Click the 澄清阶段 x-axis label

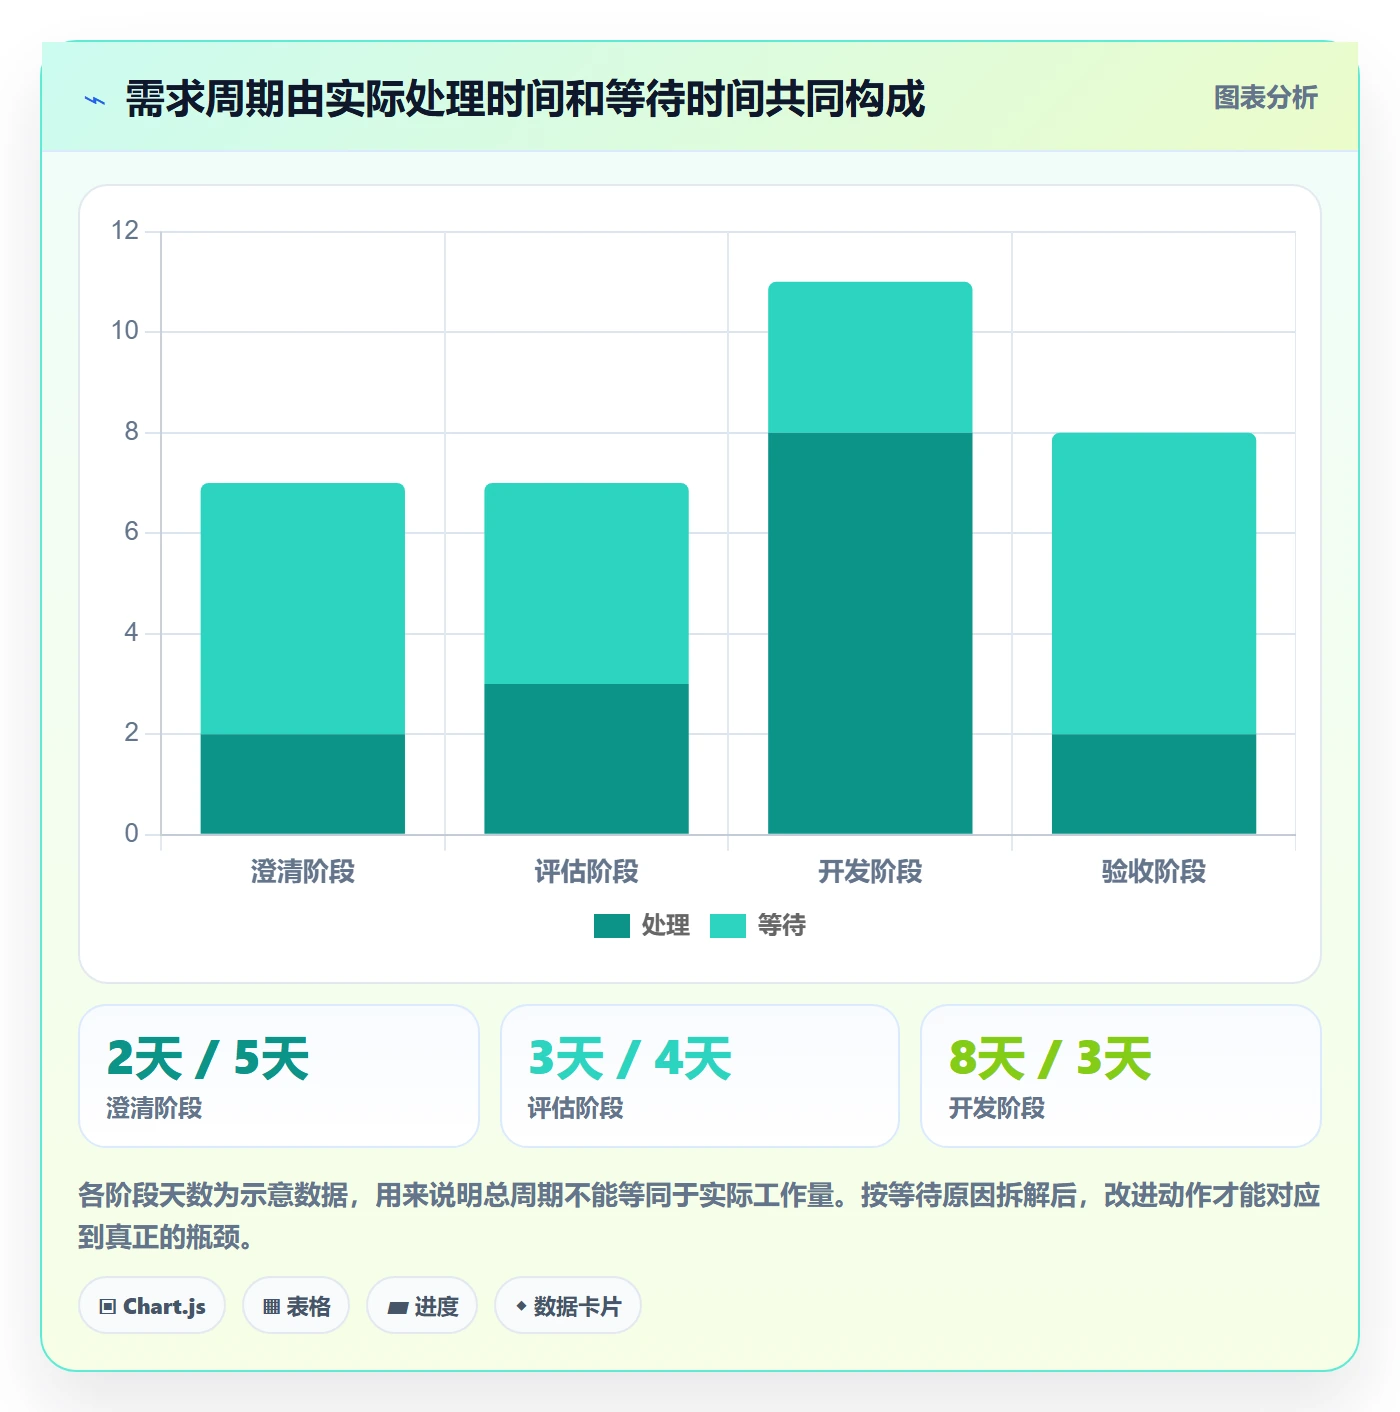click(x=303, y=872)
